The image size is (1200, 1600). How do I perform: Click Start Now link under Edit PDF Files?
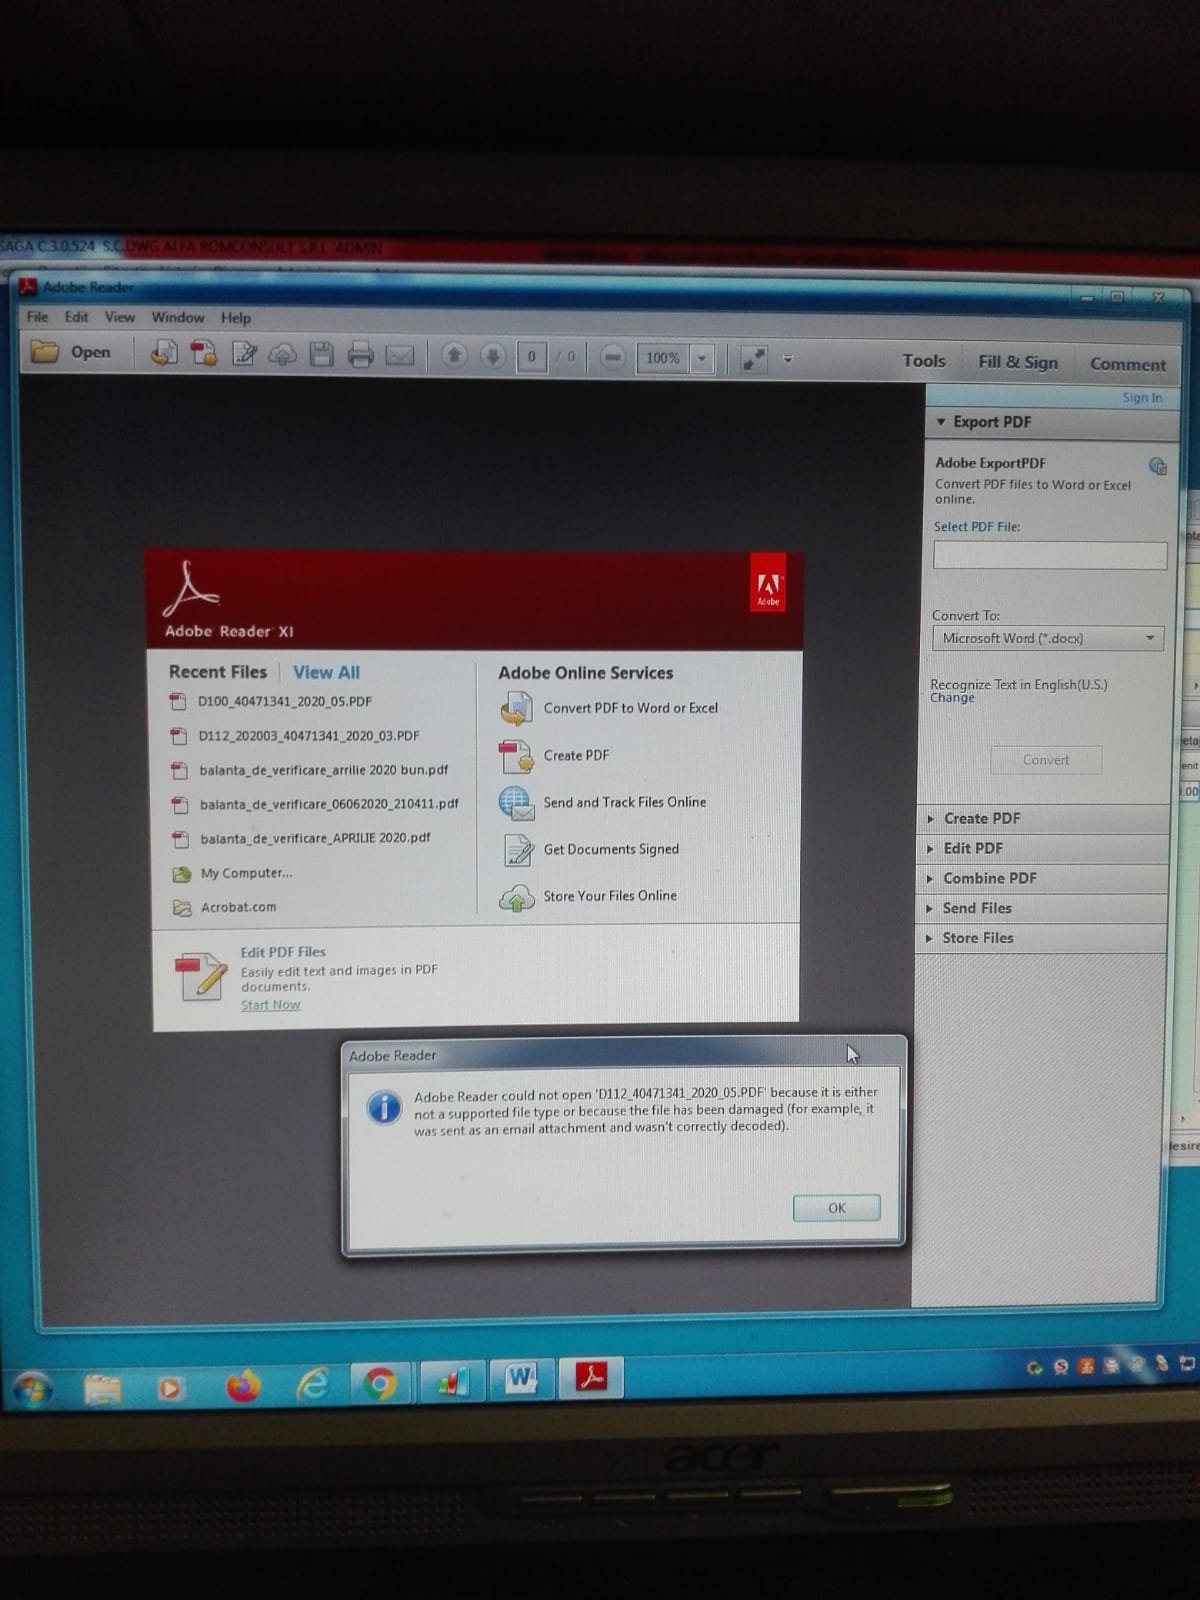[270, 1005]
